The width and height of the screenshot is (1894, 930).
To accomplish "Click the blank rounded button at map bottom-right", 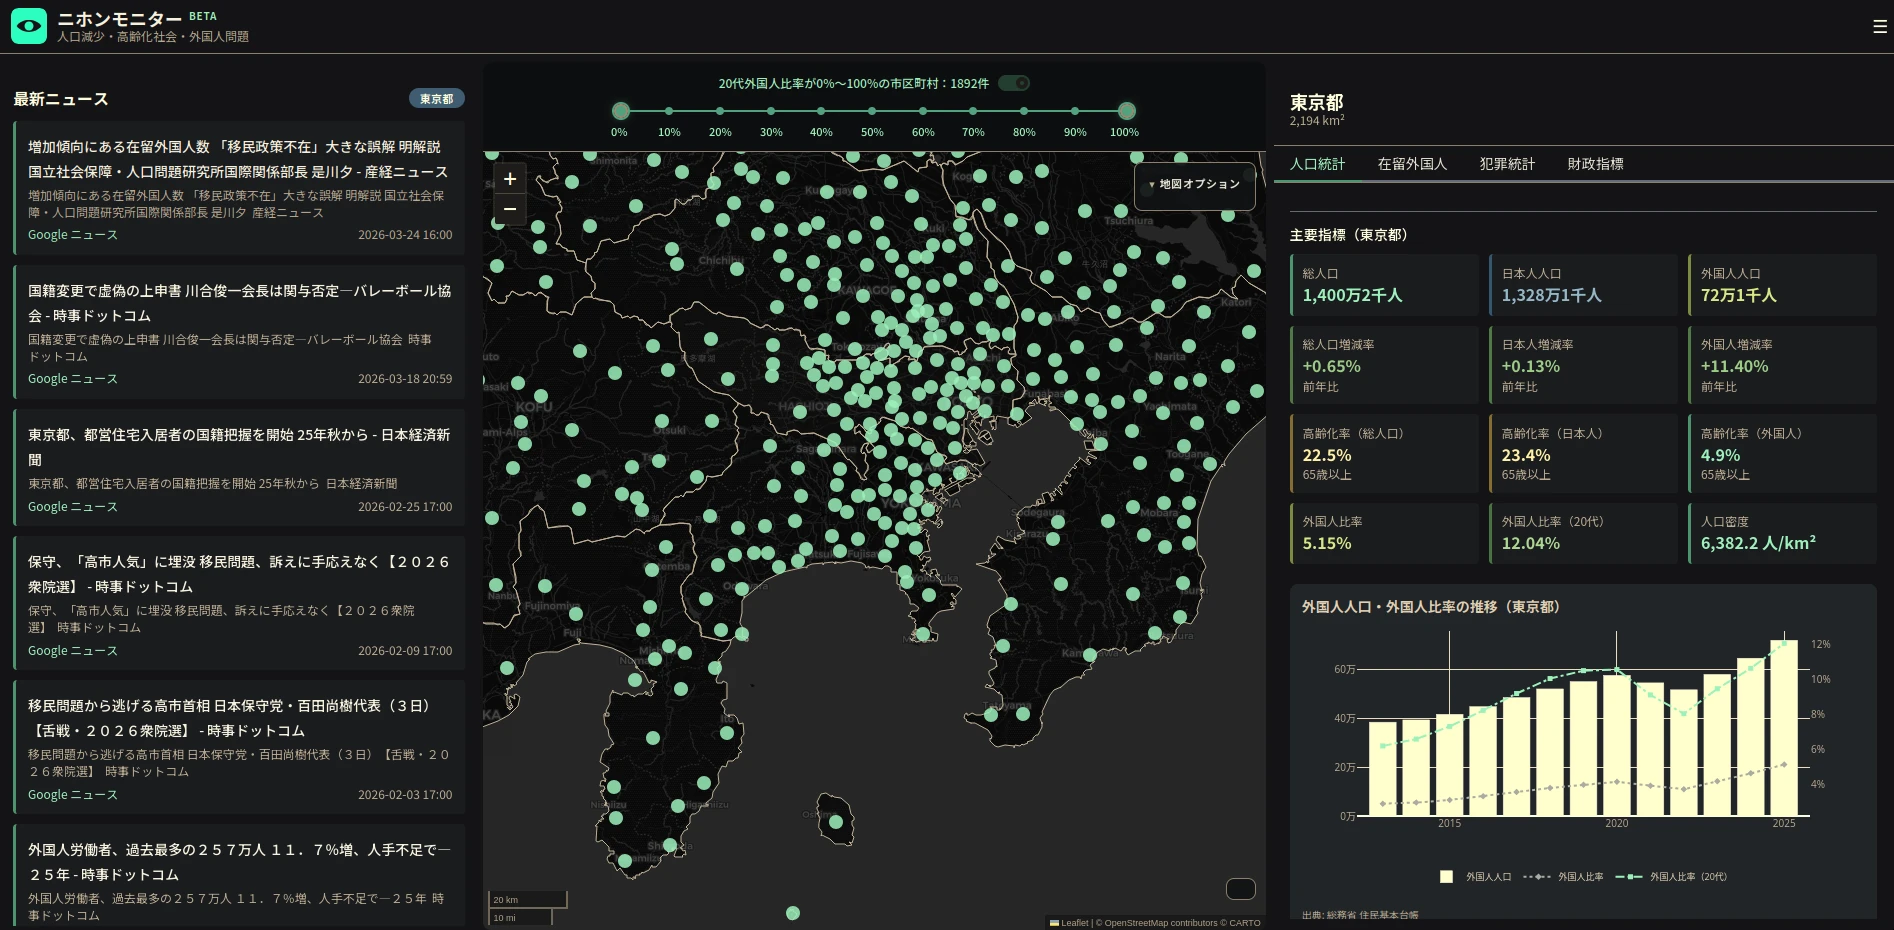I will tap(1240, 888).
